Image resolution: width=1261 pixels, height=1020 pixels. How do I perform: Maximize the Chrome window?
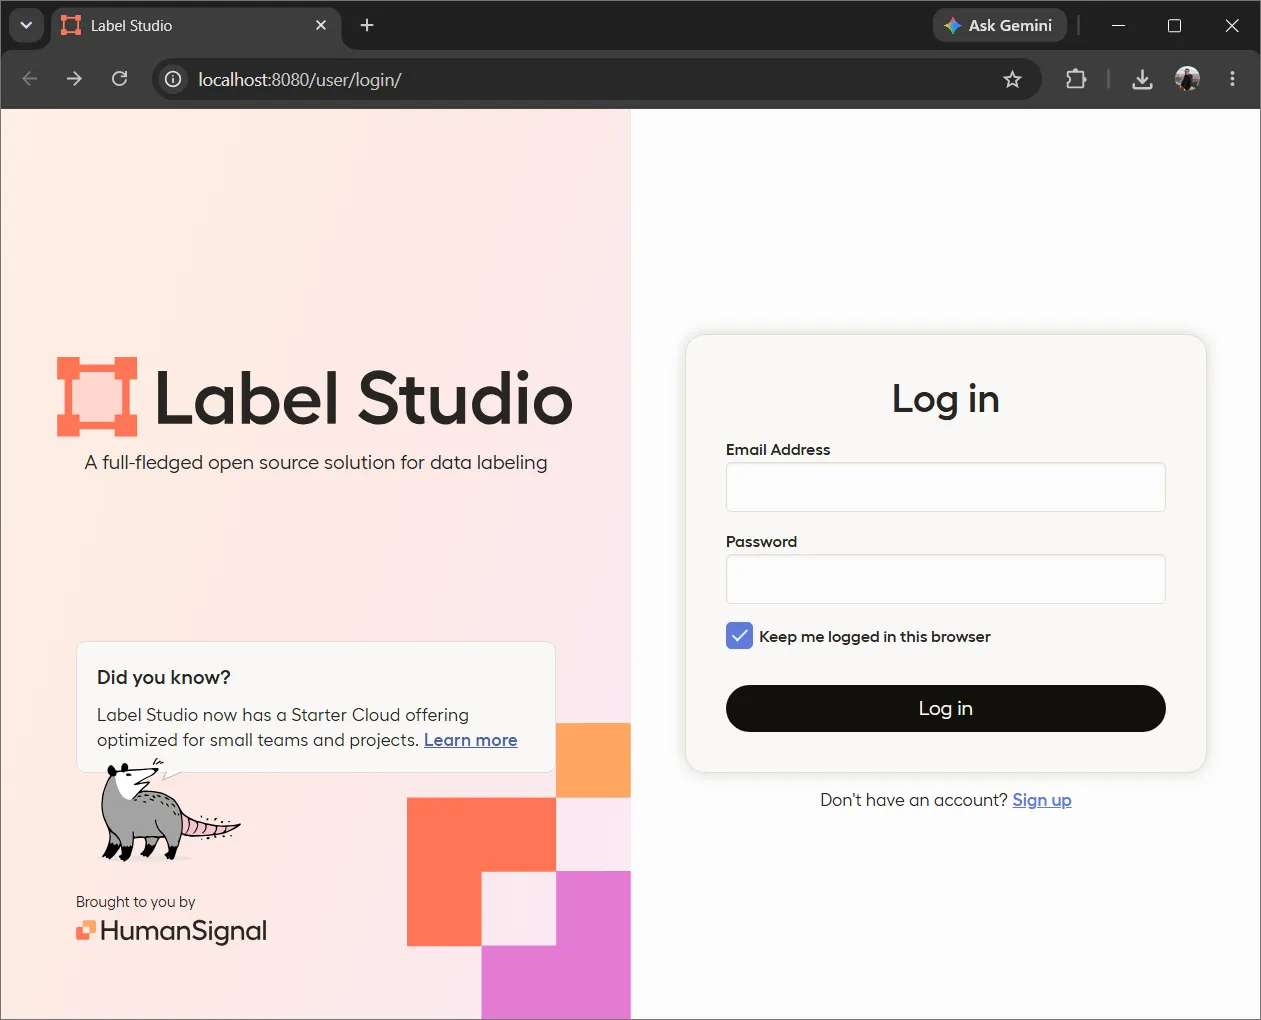pos(1174,25)
